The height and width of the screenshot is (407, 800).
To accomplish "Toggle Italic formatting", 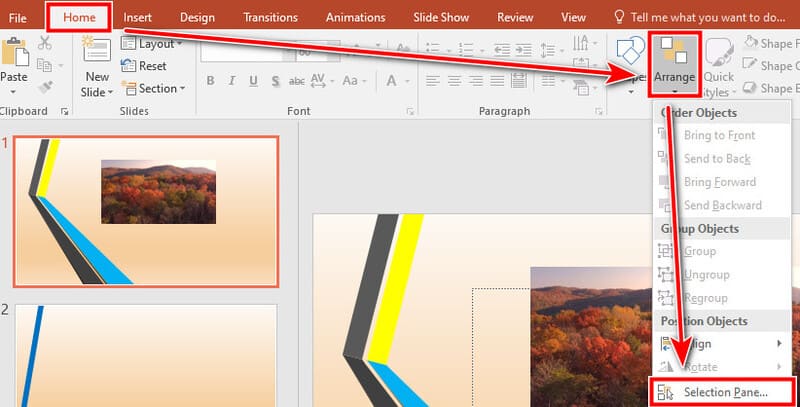I will pos(232,81).
